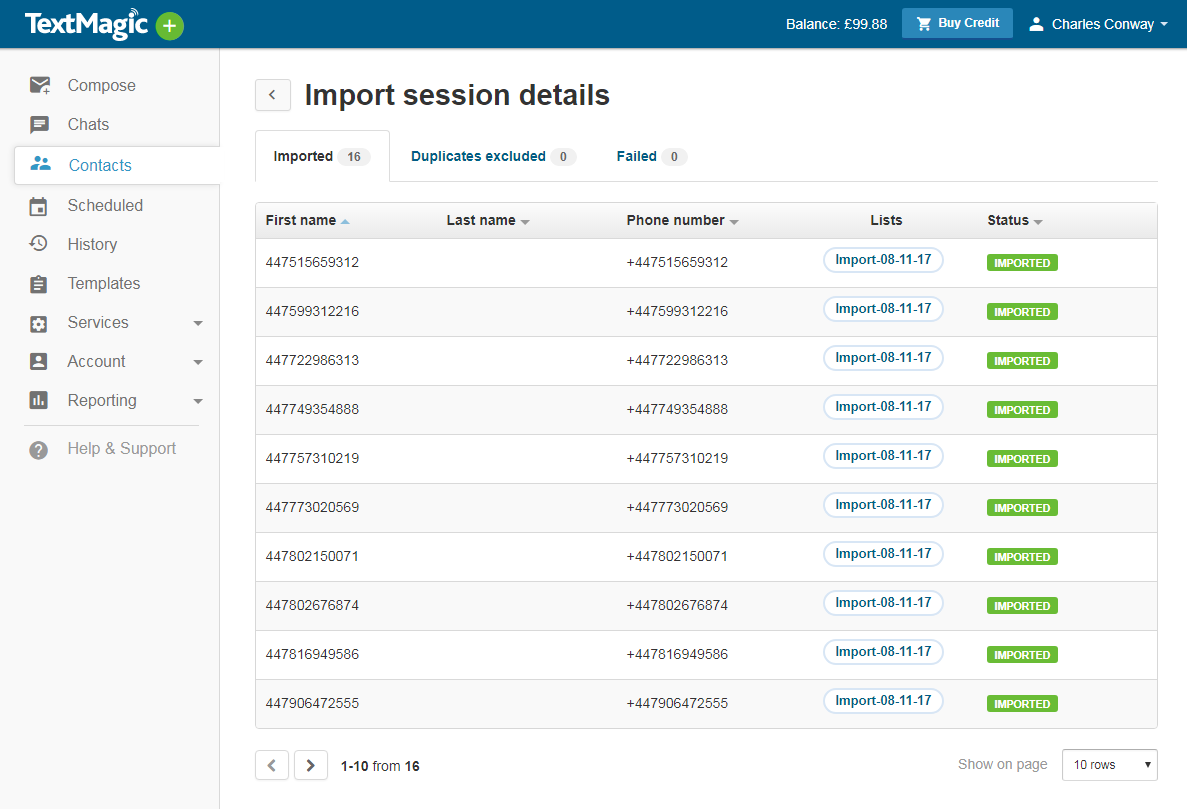Open Import-08-11-17 list for 447757310219

(x=883, y=456)
